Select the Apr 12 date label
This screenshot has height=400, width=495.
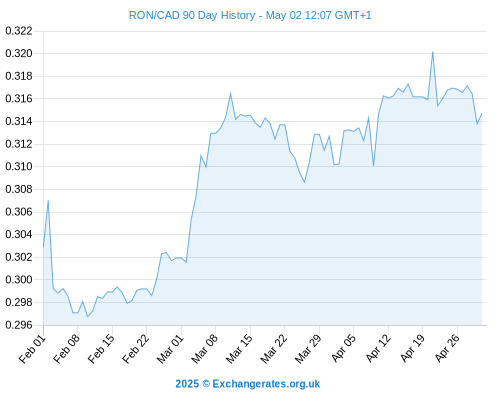tap(379, 348)
